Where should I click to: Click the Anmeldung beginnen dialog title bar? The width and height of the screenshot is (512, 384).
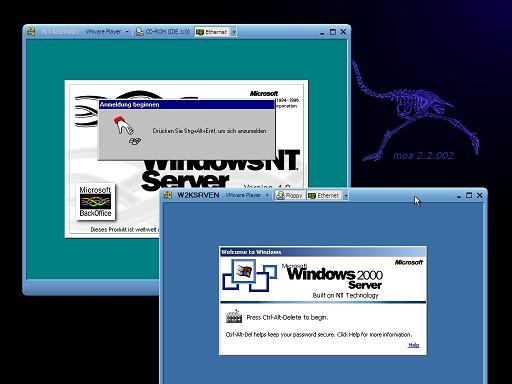click(187, 105)
